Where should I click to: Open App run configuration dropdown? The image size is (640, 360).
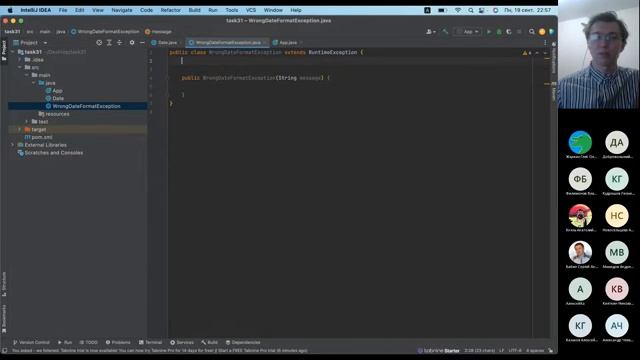(x=468, y=31)
